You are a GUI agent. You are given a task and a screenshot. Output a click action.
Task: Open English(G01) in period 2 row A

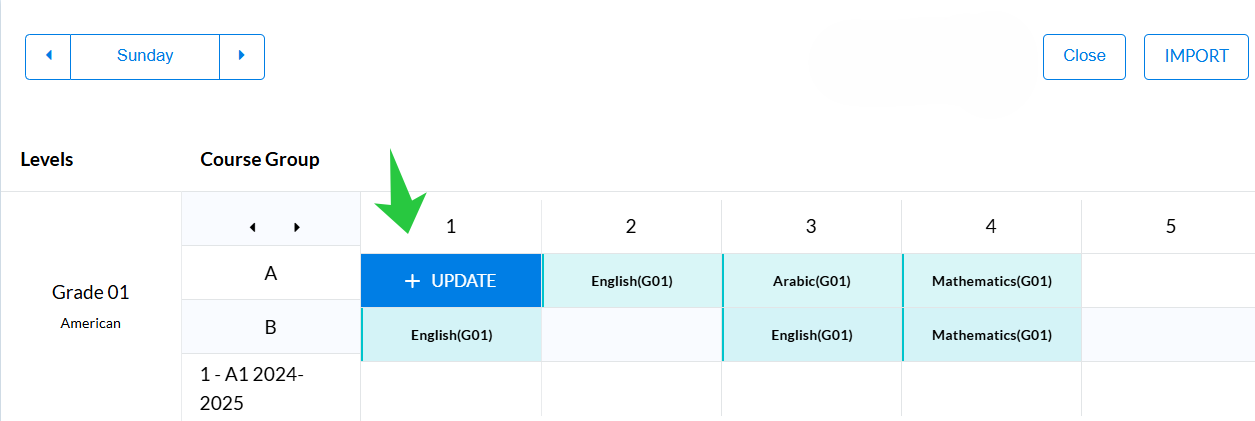coord(632,281)
